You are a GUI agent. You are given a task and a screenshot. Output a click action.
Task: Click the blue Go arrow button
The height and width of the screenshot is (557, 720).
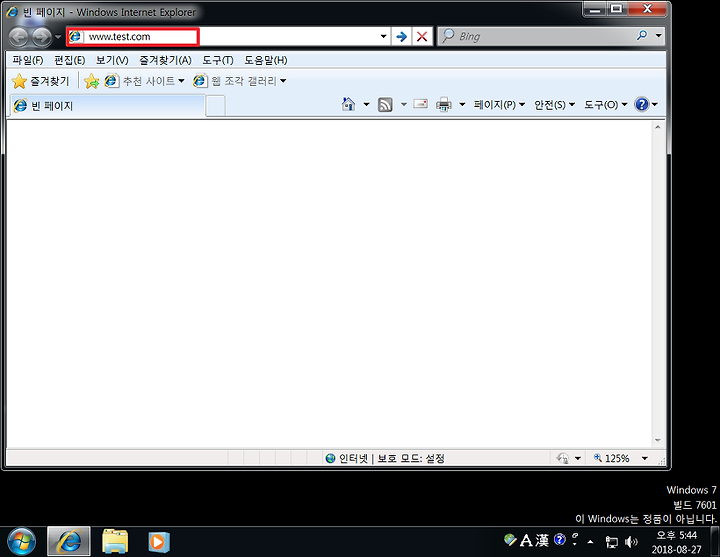pyautogui.click(x=401, y=37)
